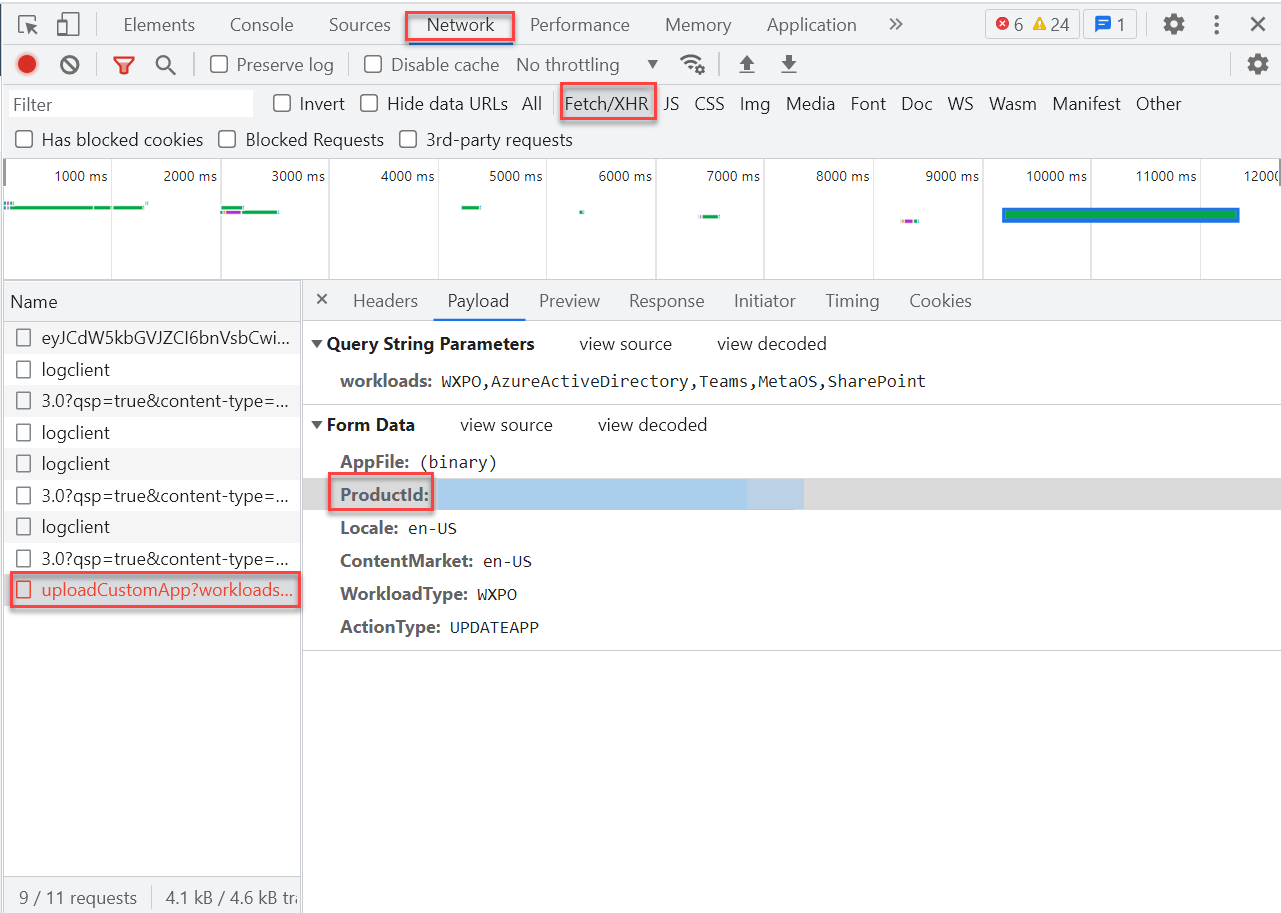Close the request details pane

pyautogui.click(x=321, y=300)
